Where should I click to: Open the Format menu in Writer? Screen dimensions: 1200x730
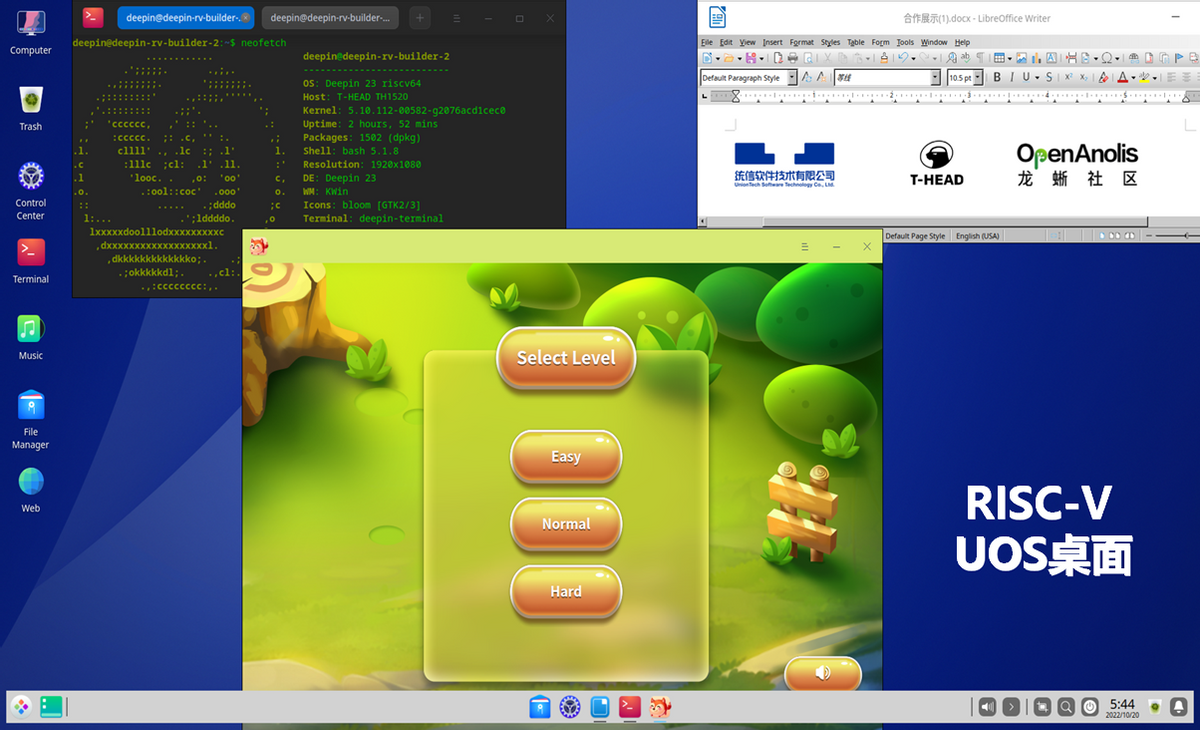801,43
